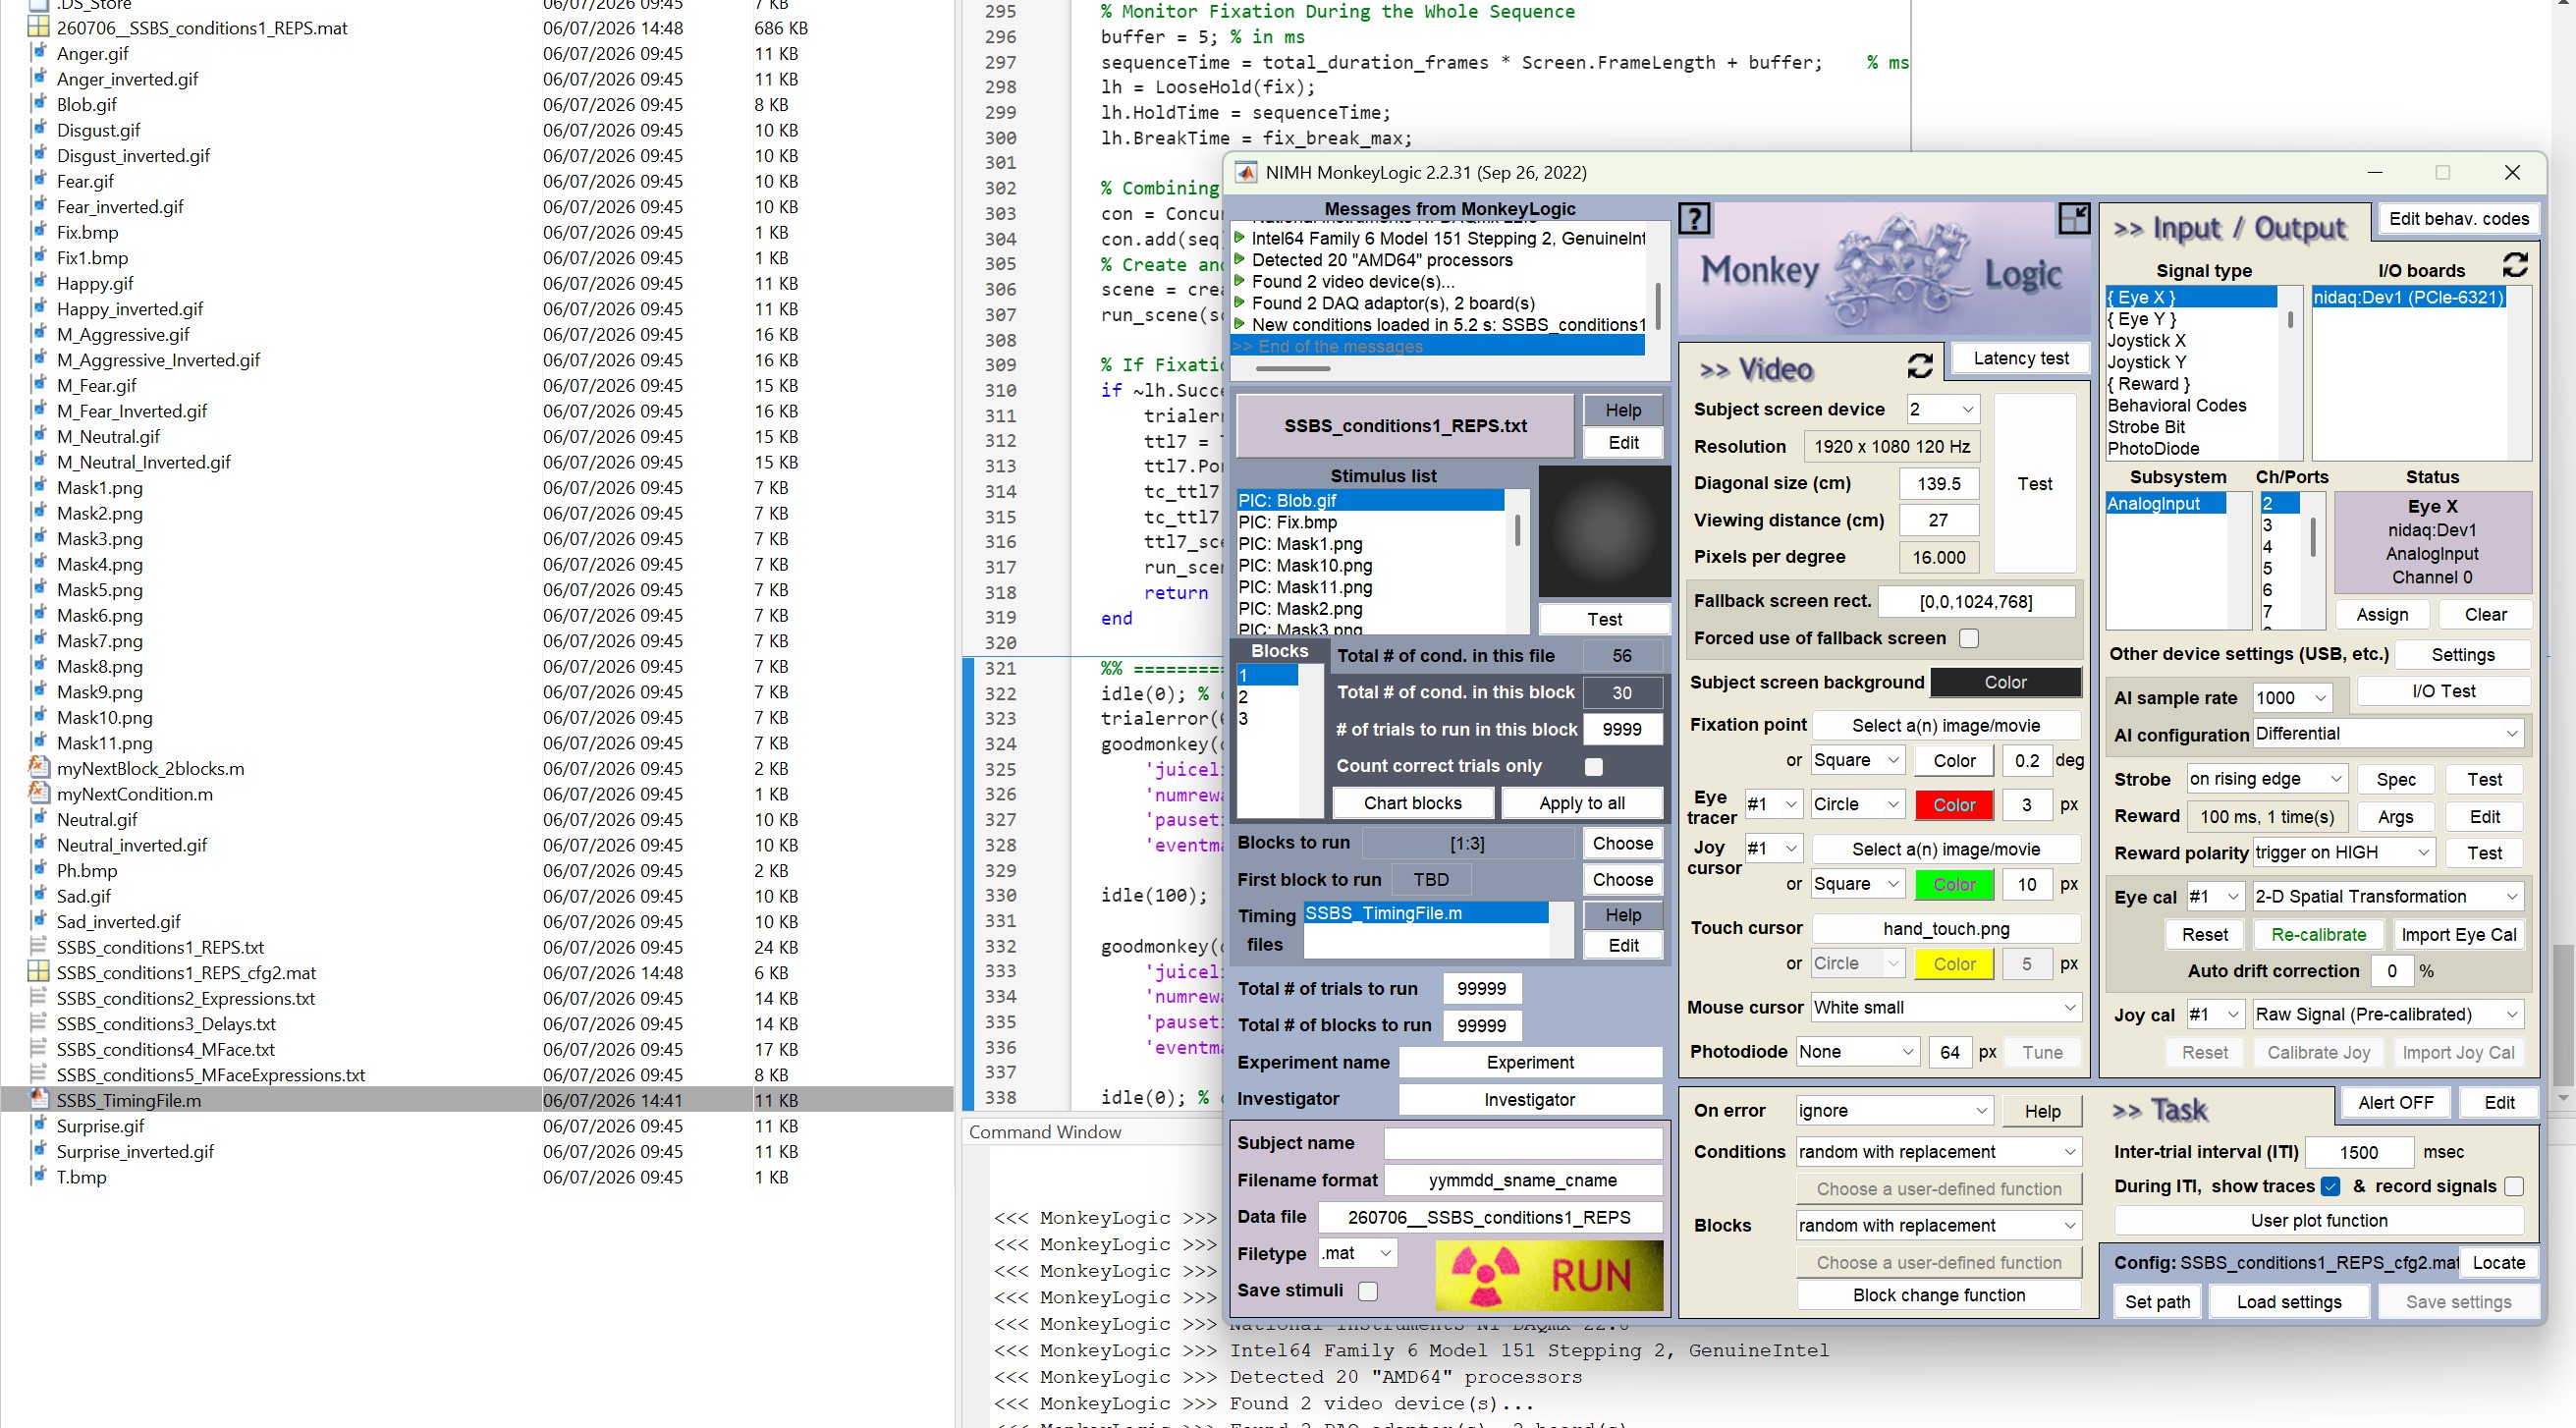Viewport: 2576px width, 1428px height.
Task: Open the Conditions random with replacement dropdown
Action: pos(1937,1151)
